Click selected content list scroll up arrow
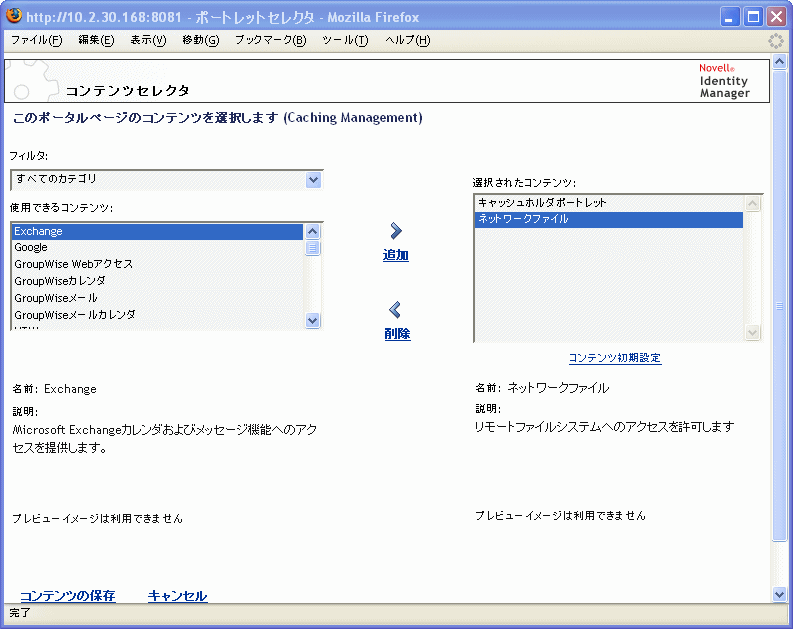 [x=753, y=203]
